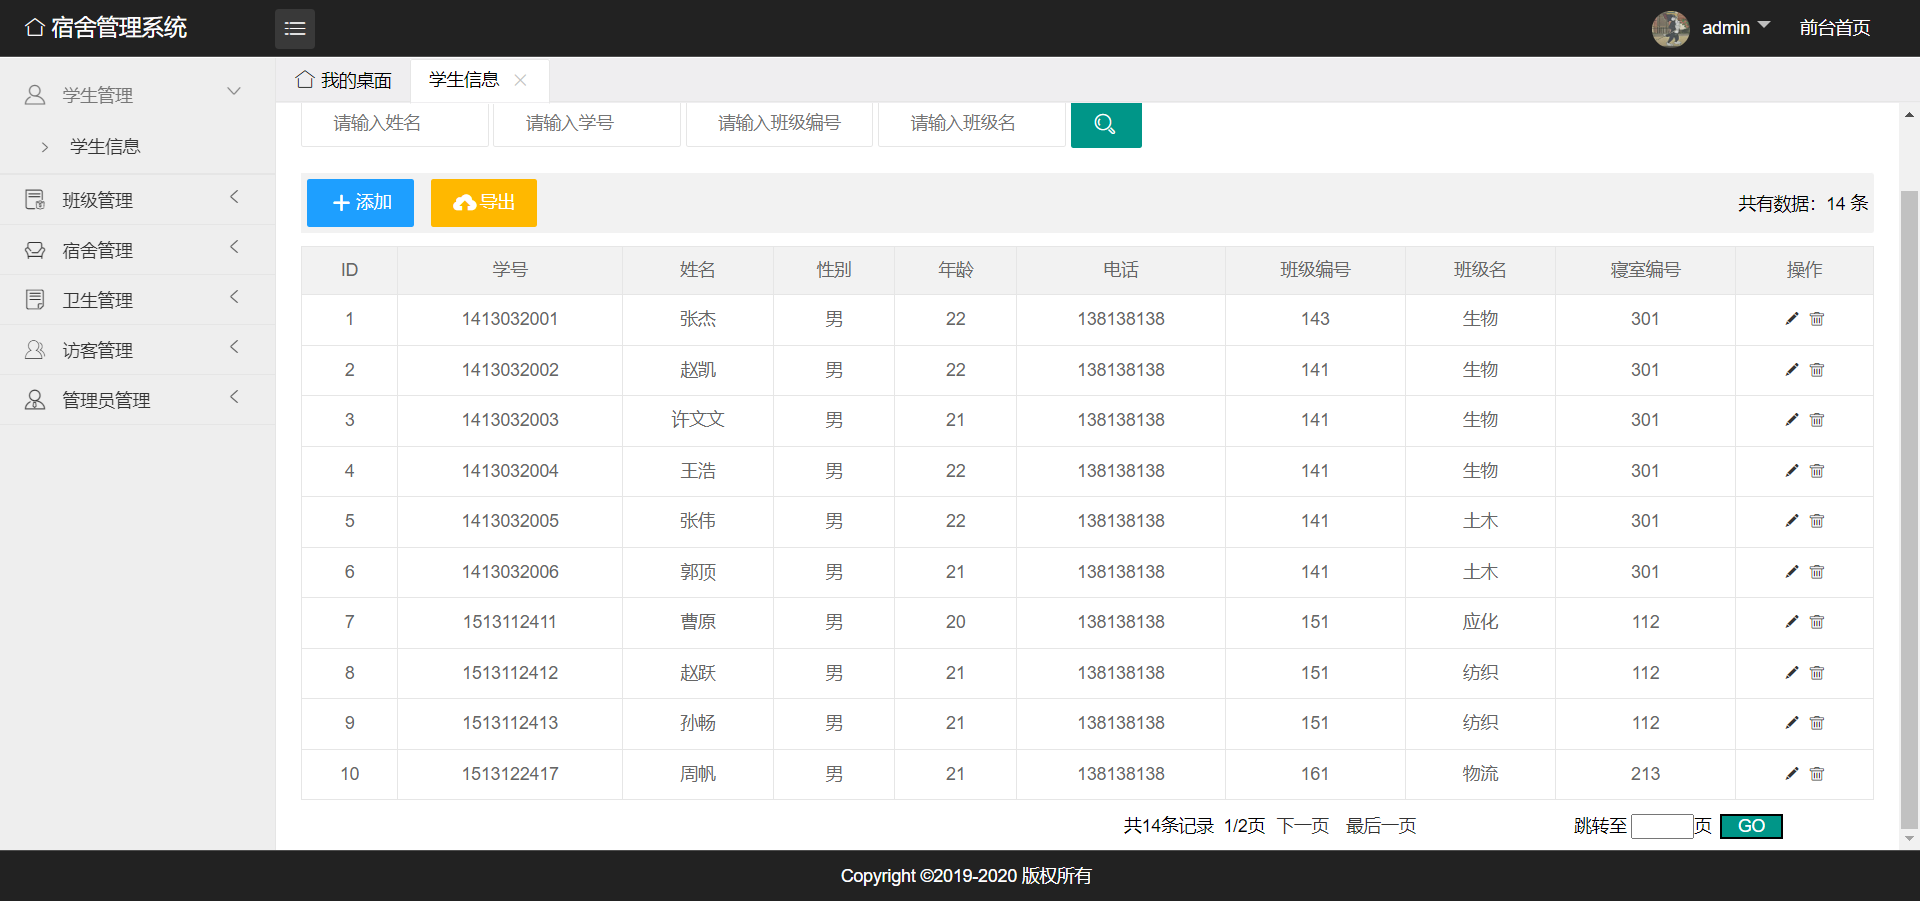This screenshot has width=1920, height=901.
Task: Click the 姓名 column header
Action: click(698, 270)
